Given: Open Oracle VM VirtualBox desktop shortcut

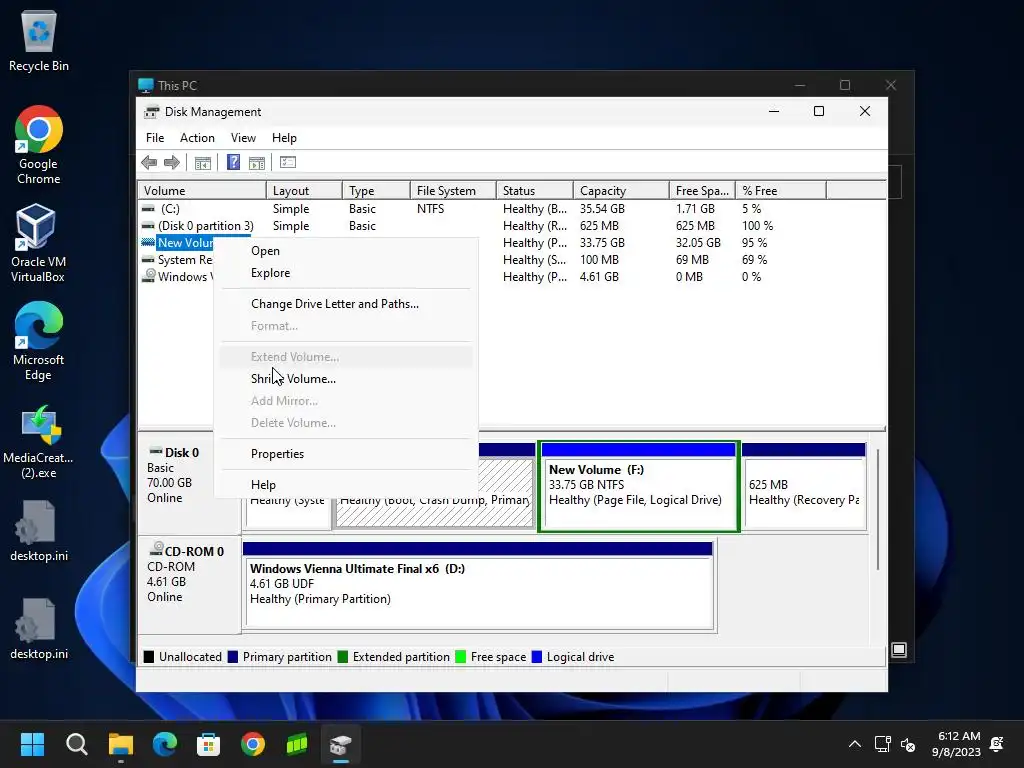Looking at the screenshot, I should 37,243.
